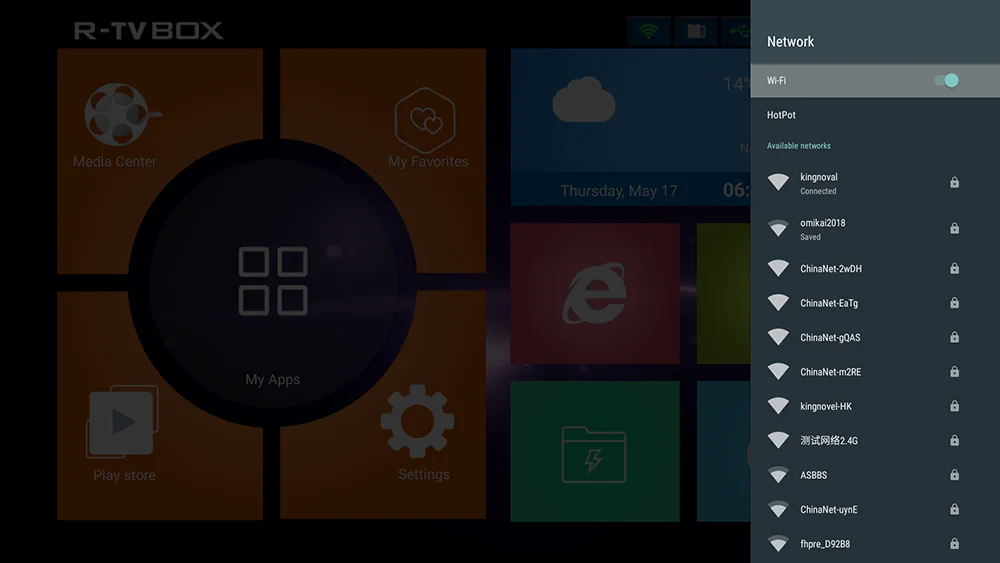
Task: Click the lock icon next to kingnovel-HK
Action: click(x=954, y=406)
